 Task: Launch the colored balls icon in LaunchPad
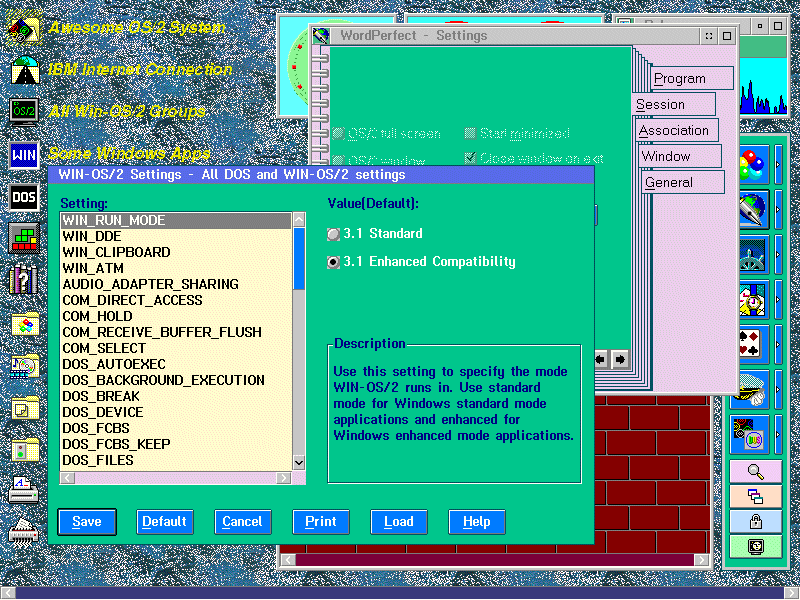point(753,164)
